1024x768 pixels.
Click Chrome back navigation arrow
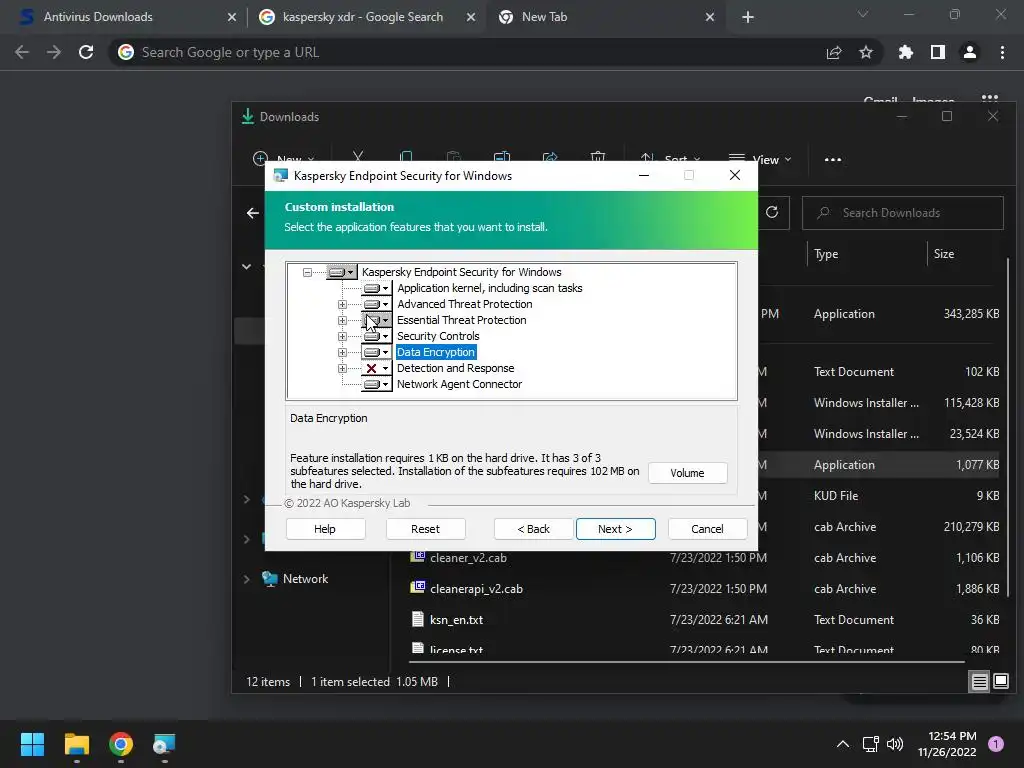tap(22, 52)
